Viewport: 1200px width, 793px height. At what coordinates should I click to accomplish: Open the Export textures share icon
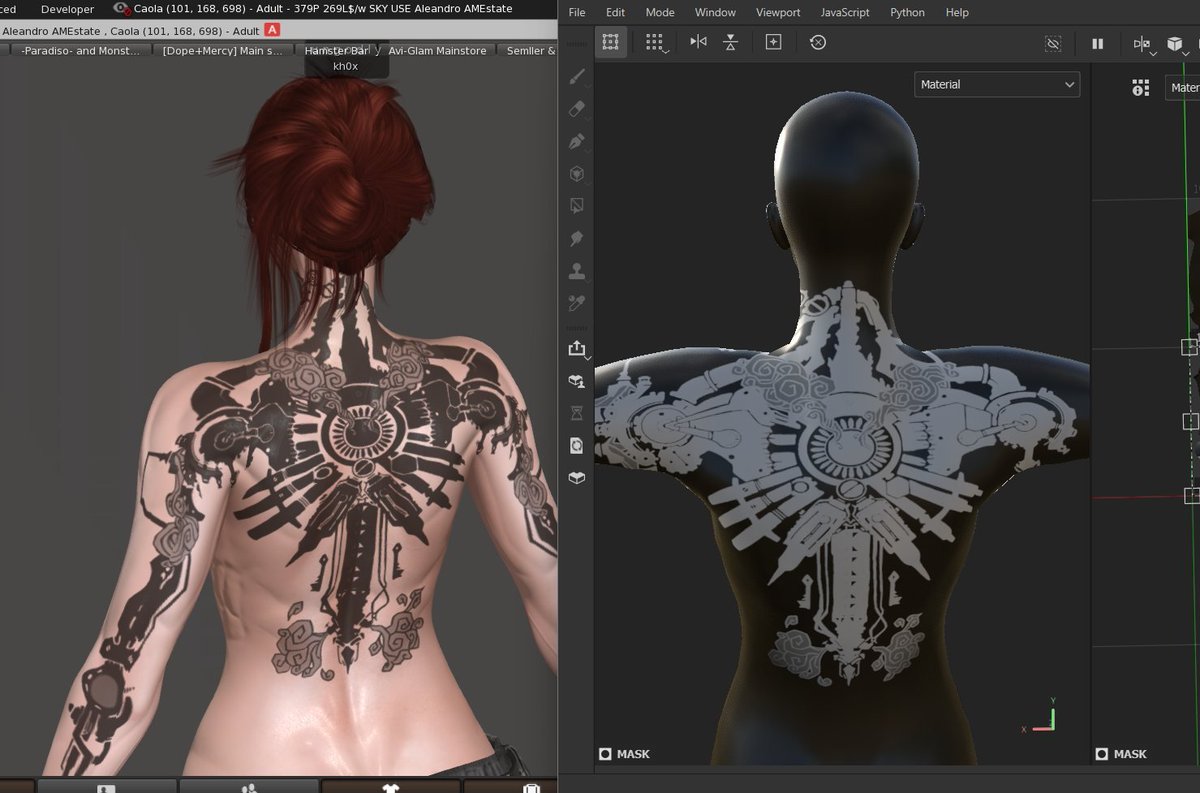[577, 348]
